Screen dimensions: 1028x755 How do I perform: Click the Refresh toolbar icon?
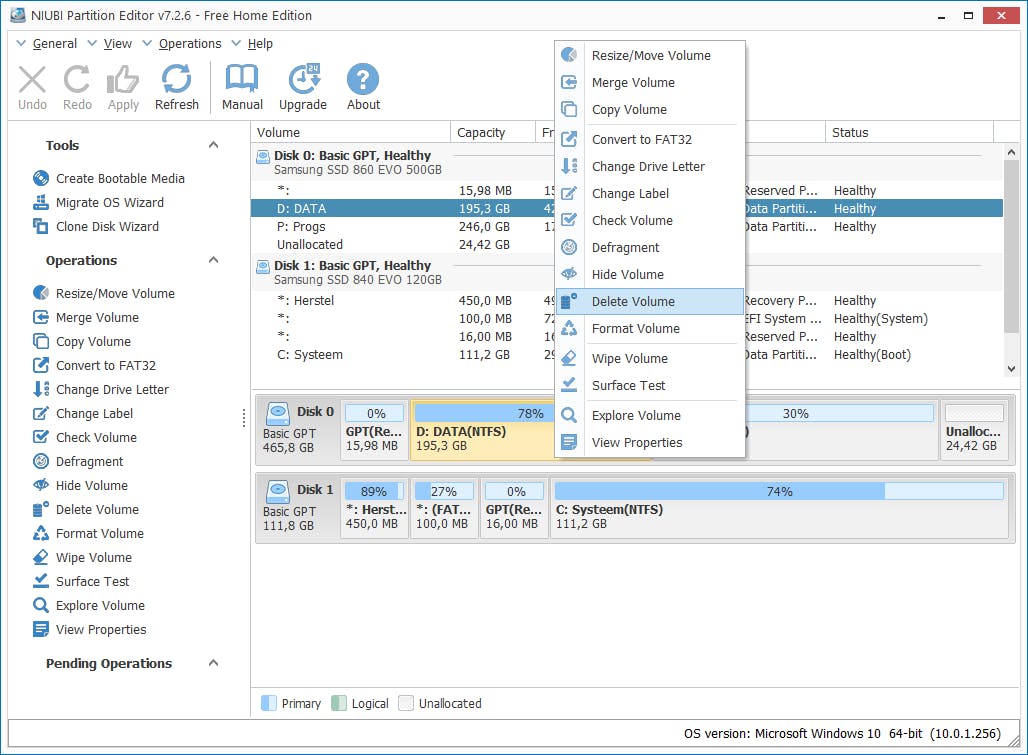(x=177, y=87)
